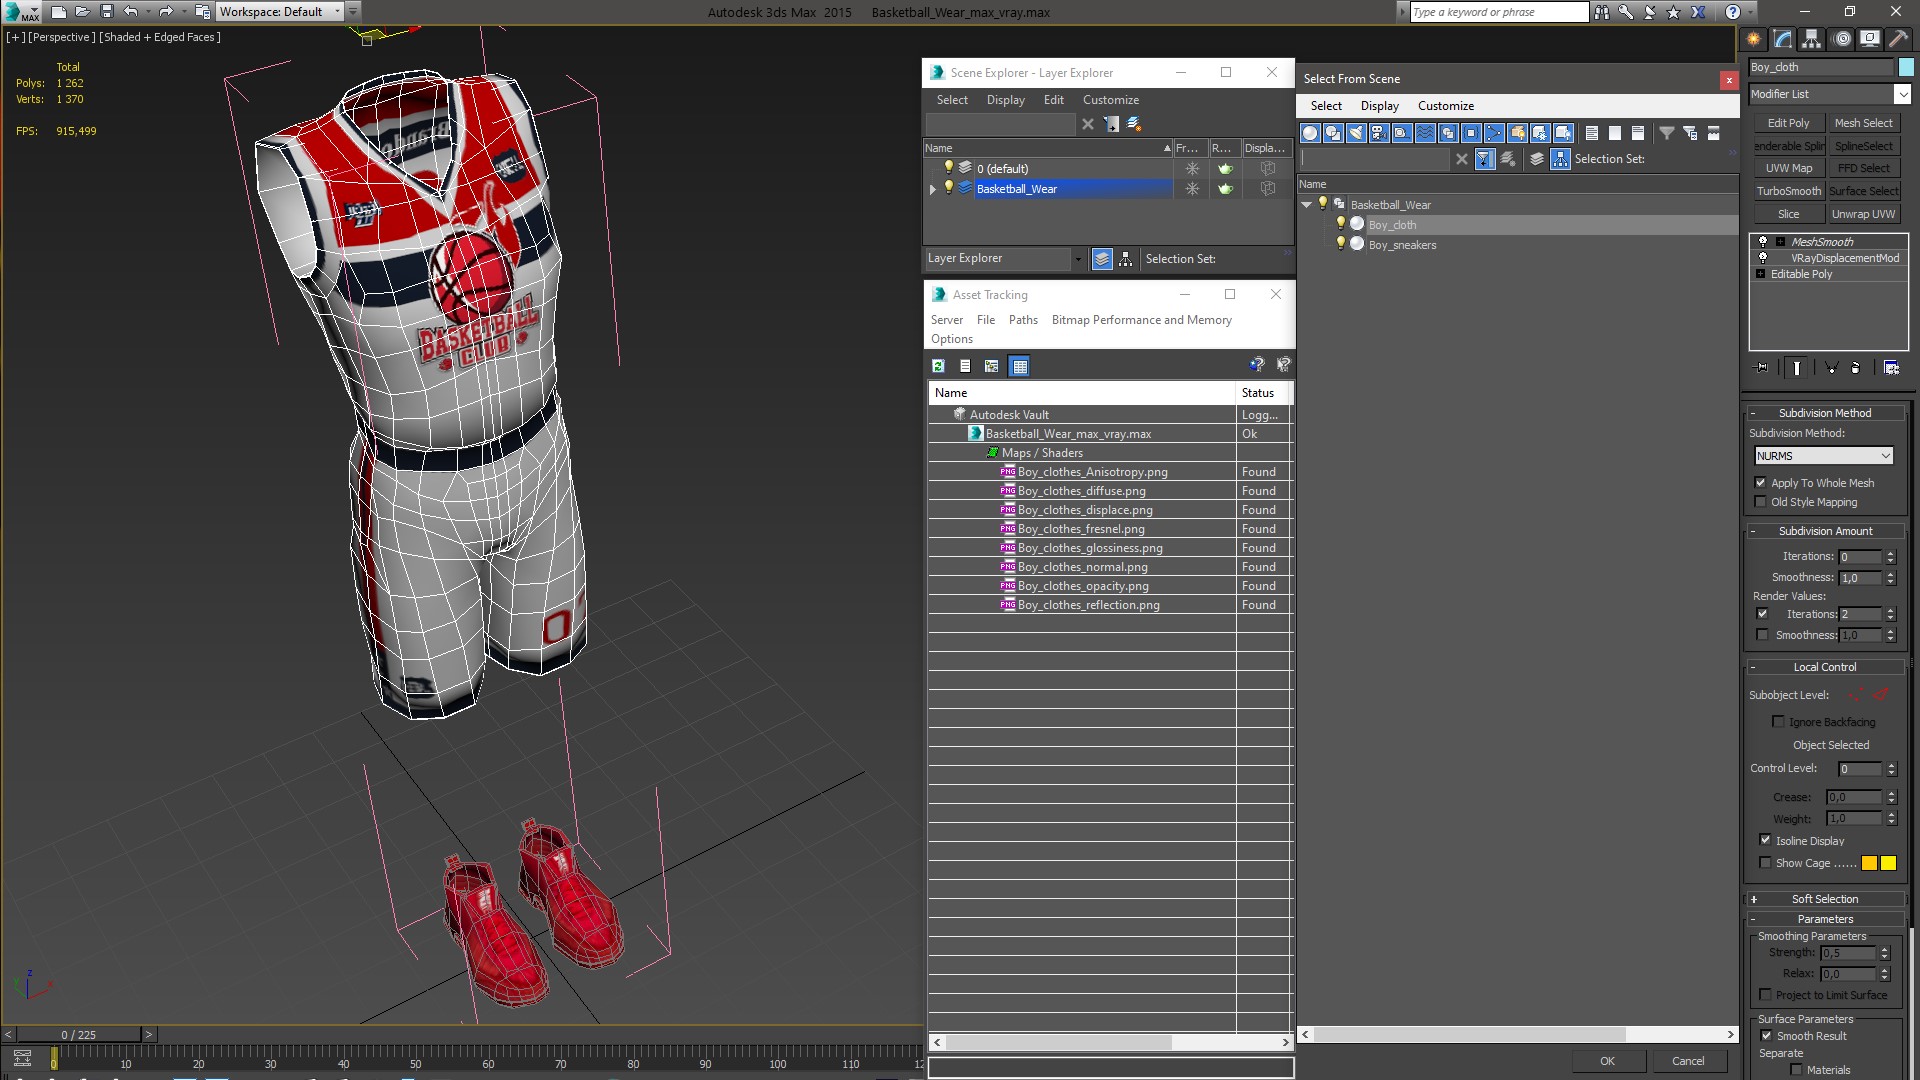
Task: Enable Project to Limit Surface checkbox
Action: 1766,995
